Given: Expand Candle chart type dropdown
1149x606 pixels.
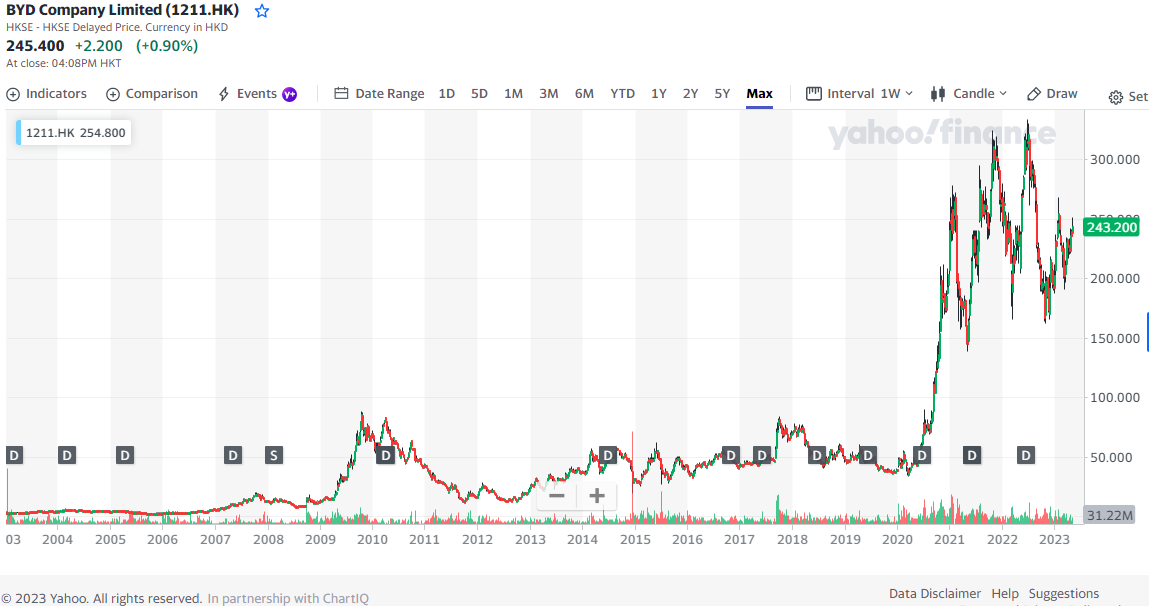Looking at the screenshot, I should click(x=968, y=94).
